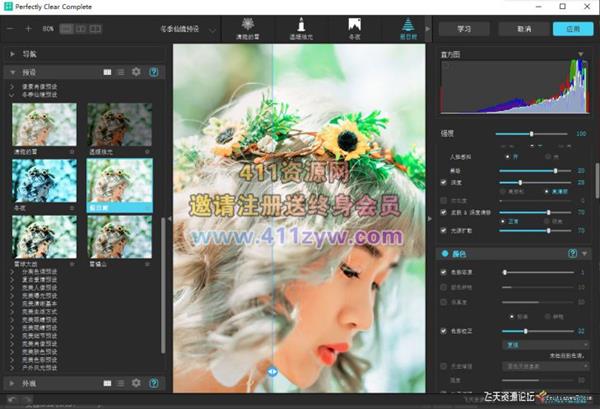Click the 应用 apply button
The height and width of the screenshot is (409, 600).
pyautogui.click(x=572, y=28)
